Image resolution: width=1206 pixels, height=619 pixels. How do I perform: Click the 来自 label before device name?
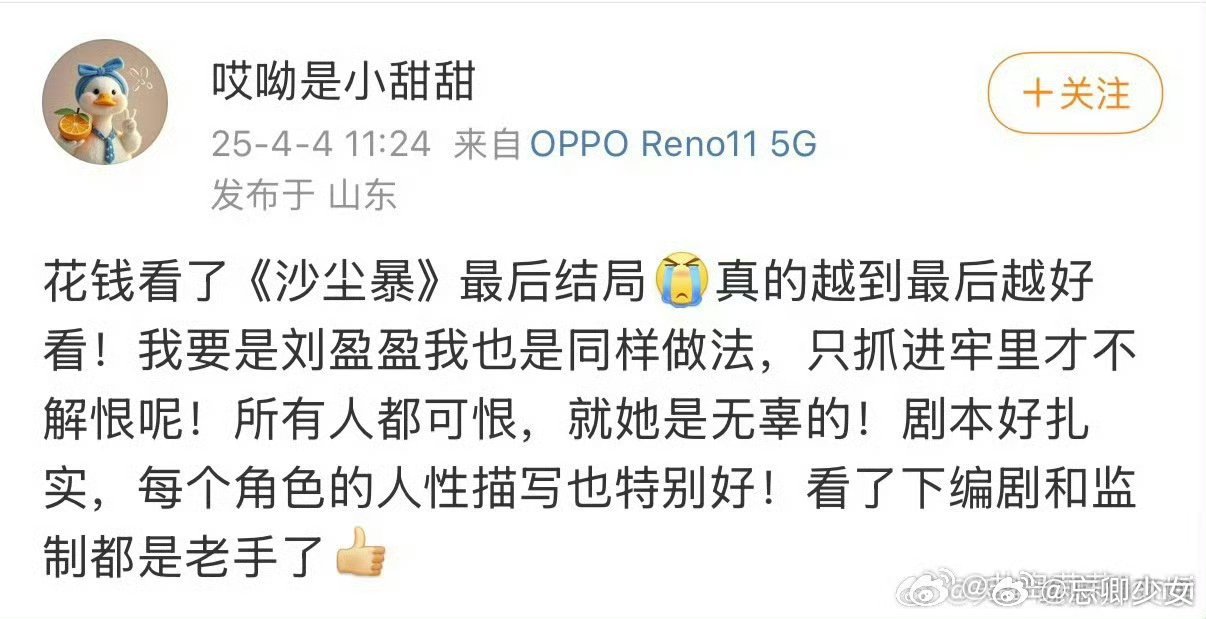coord(487,144)
